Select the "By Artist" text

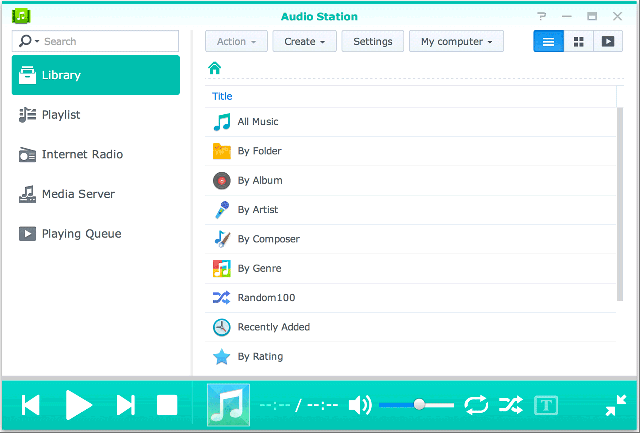[x=258, y=210]
